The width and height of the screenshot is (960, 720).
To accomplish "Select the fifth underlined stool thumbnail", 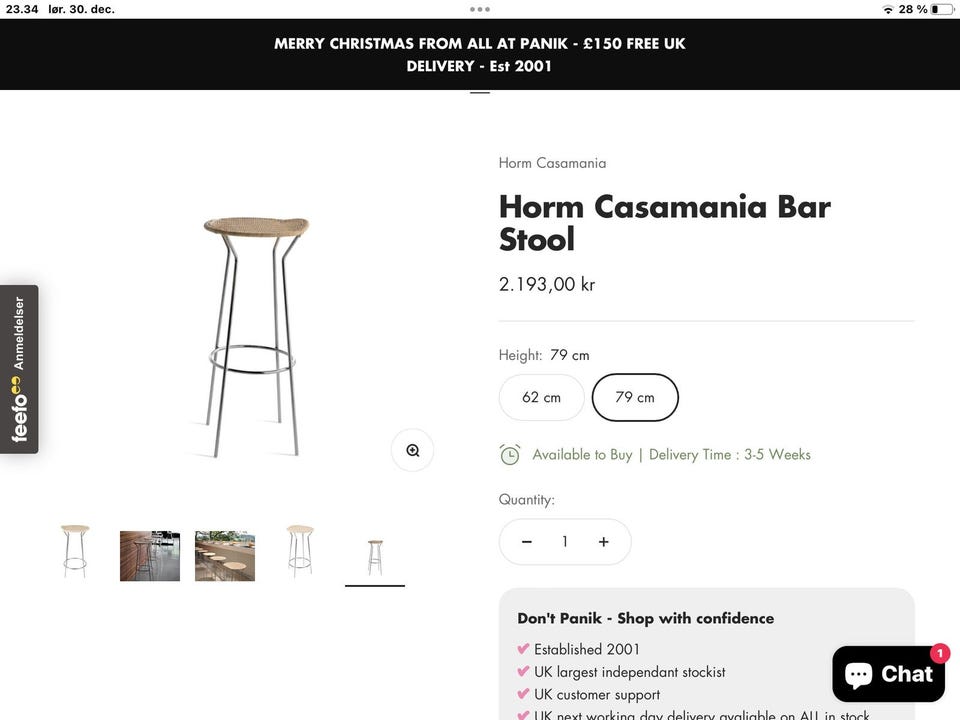I will (375, 556).
